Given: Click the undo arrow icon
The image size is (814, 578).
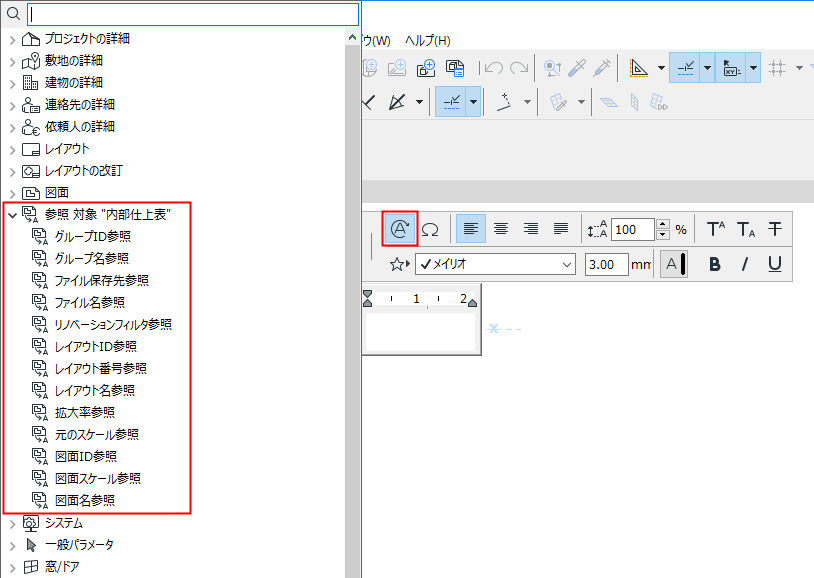Looking at the screenshot, I should click(x=493, y=68).
